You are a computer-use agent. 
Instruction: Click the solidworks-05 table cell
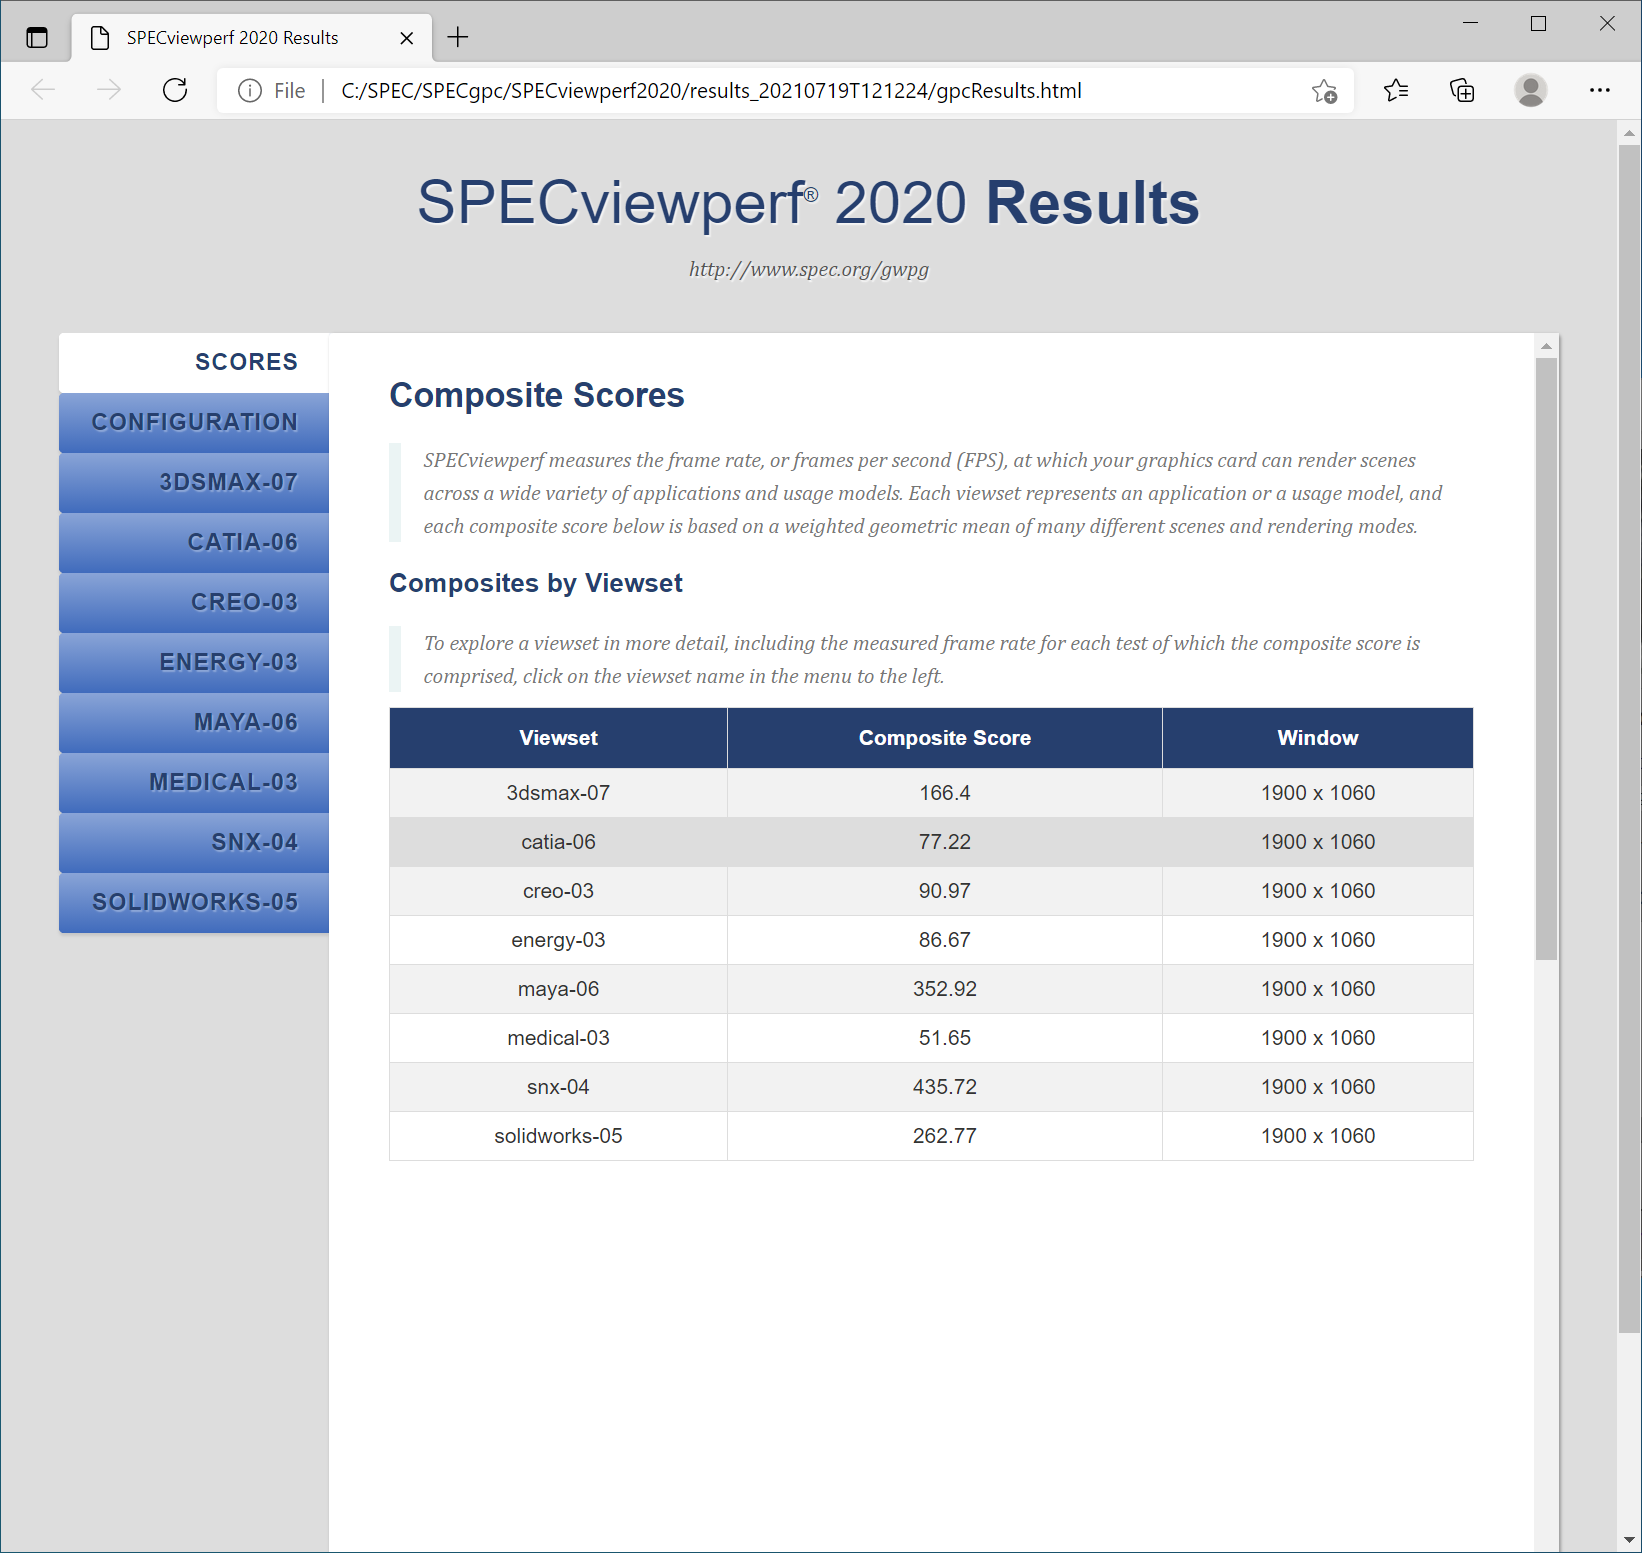point(558,1136)
